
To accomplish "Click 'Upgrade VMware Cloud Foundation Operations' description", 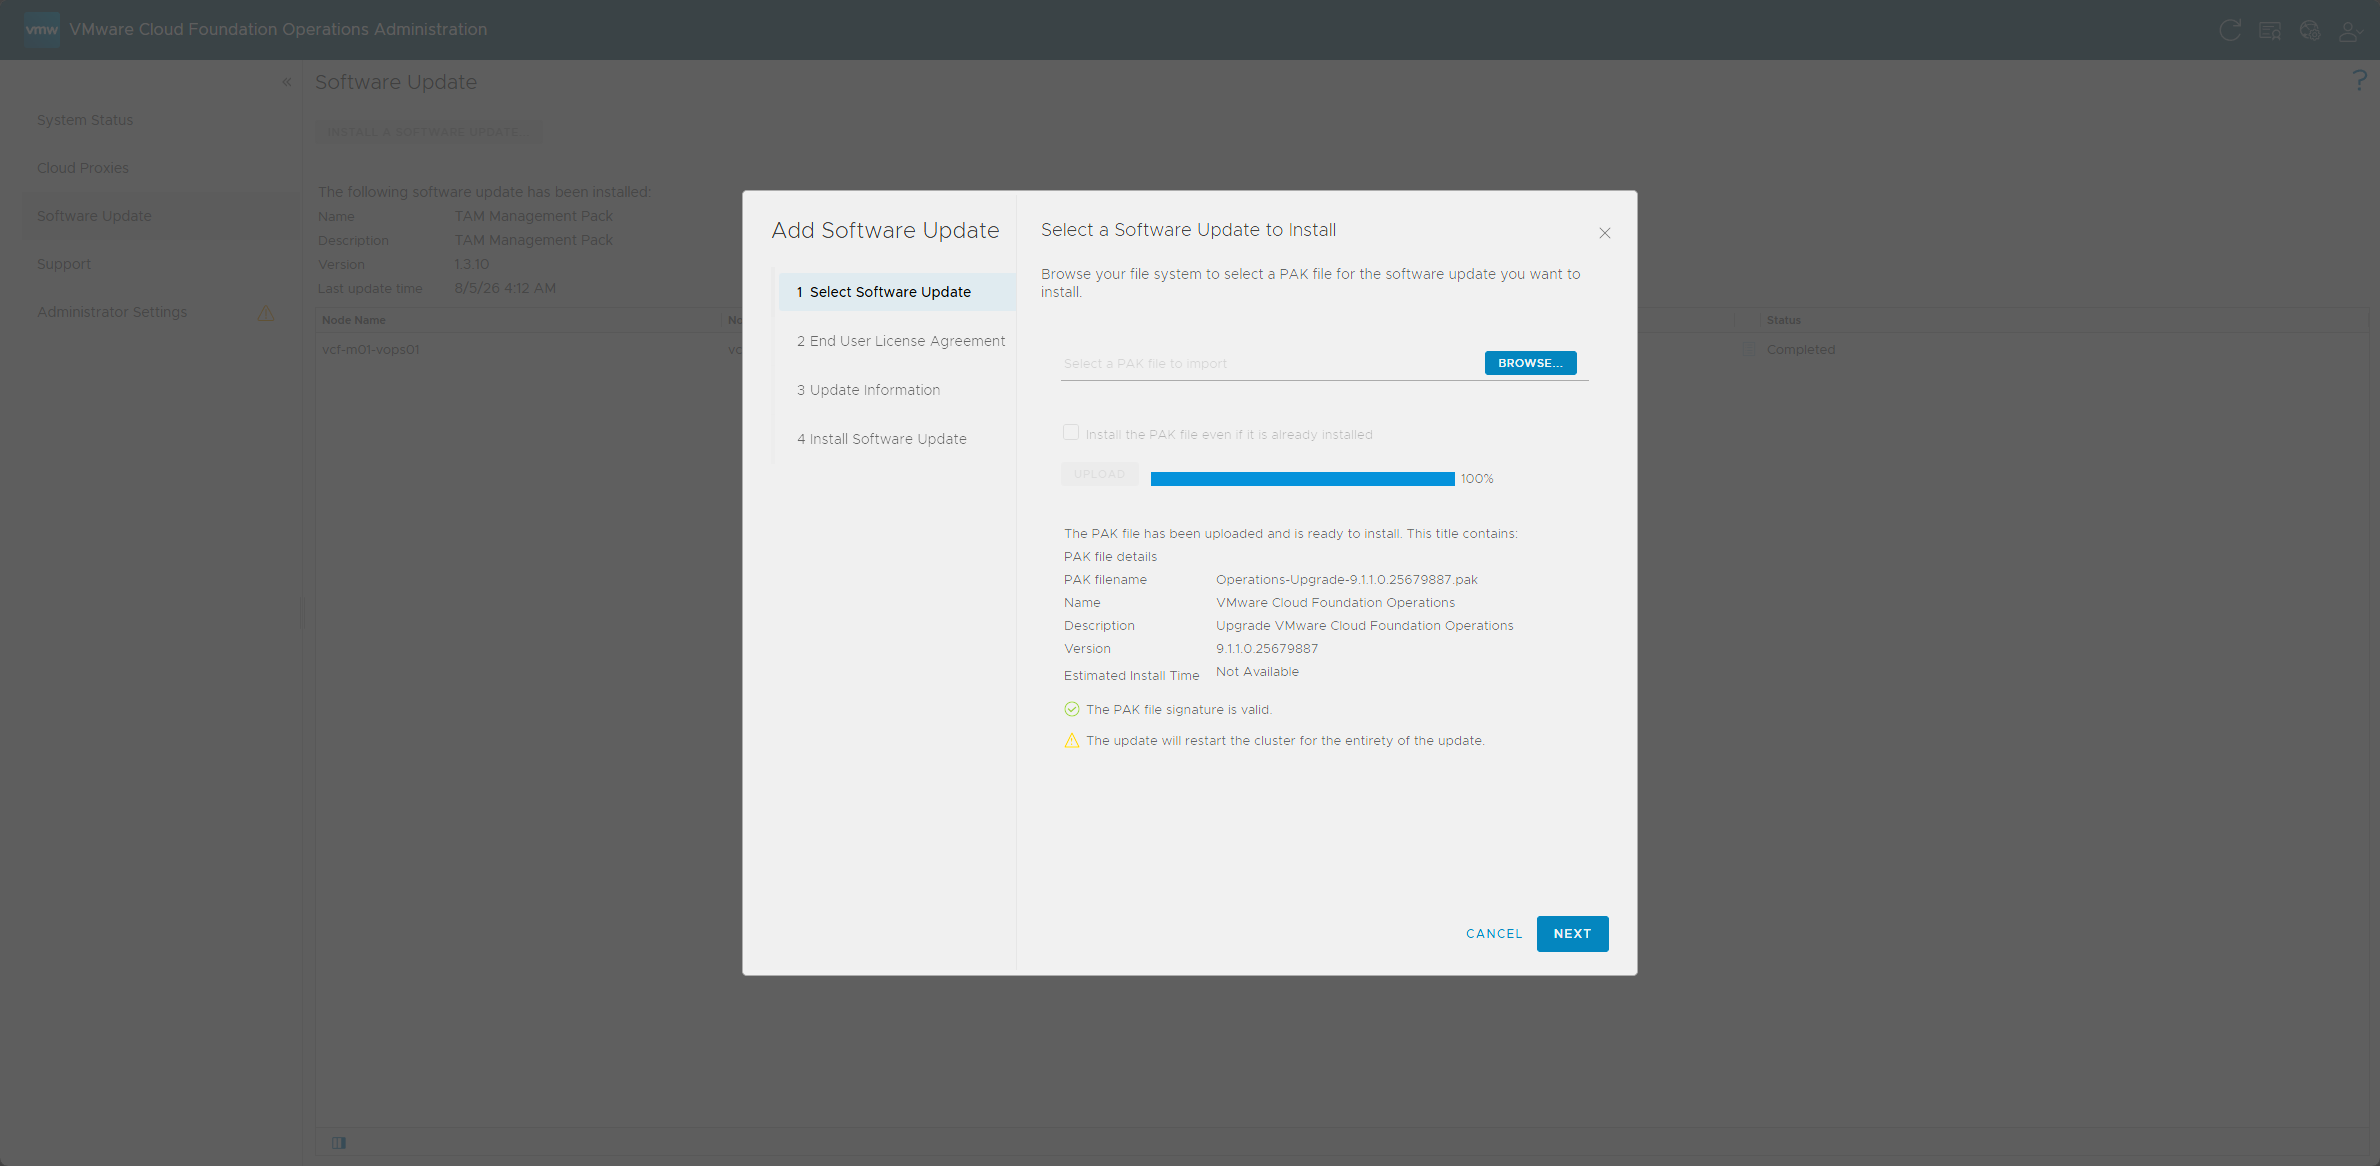I will point(1364,625).
